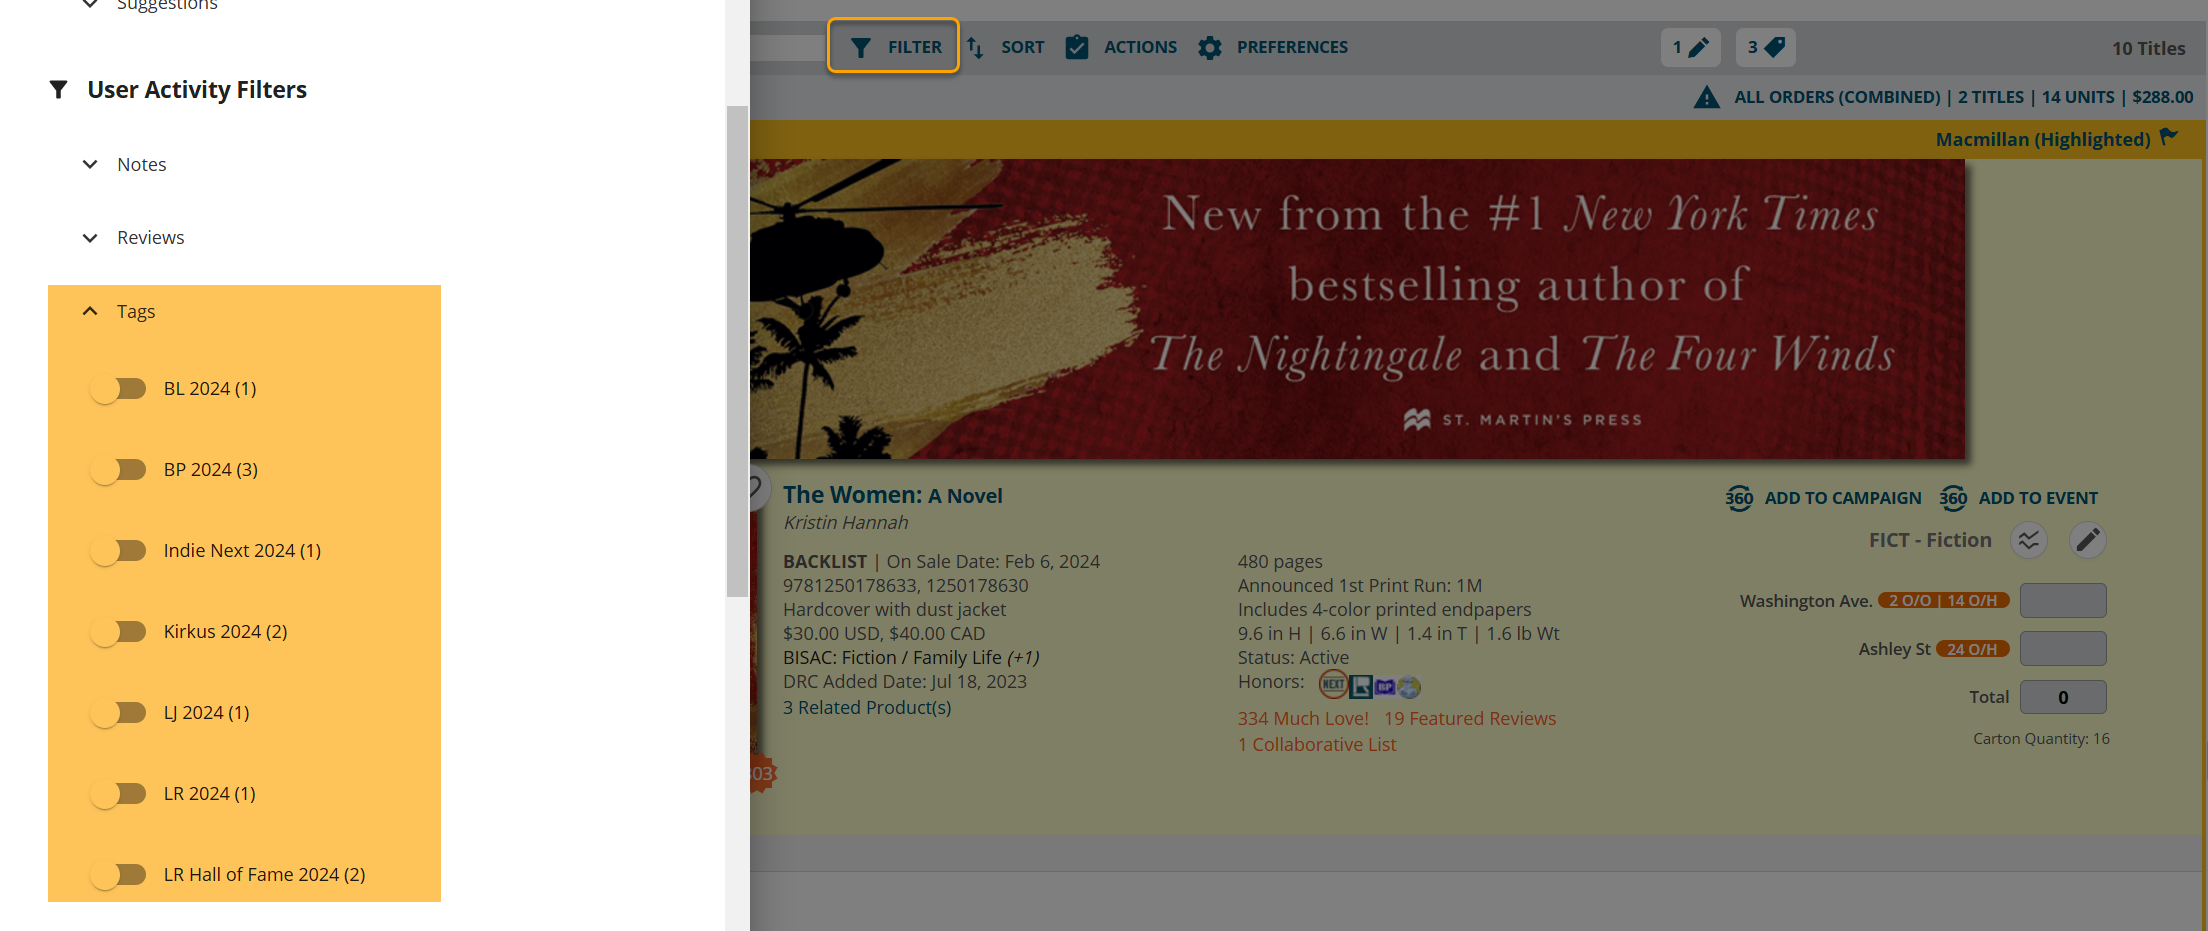The height and width of the screenshot is (931, 2208).
Task: Open the Sort menu
Action: tap(1006, 47)
